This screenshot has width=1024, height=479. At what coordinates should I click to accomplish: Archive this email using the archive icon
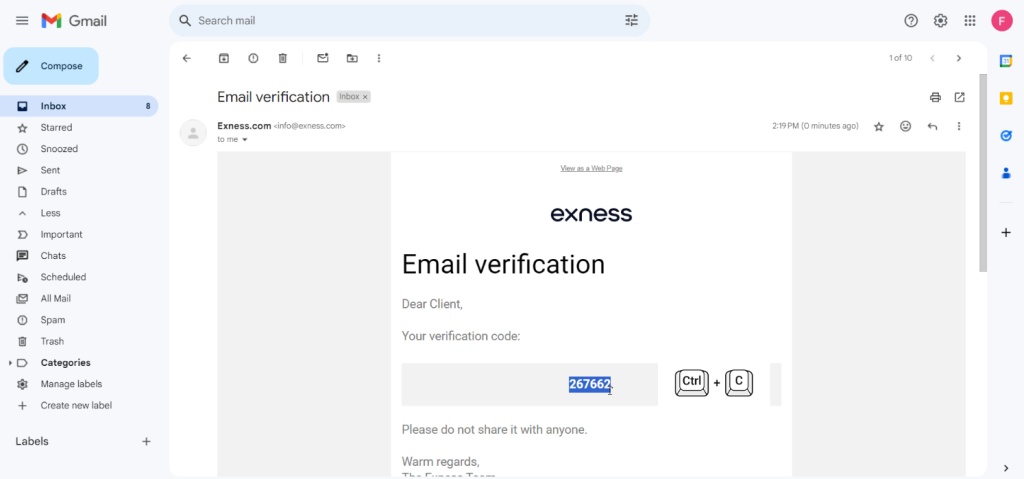click(x=223, y=58)
